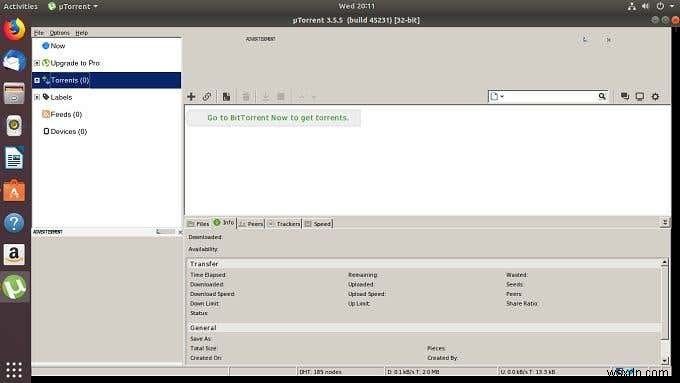Click the DHT nodes status bar entry

point(320,372)
